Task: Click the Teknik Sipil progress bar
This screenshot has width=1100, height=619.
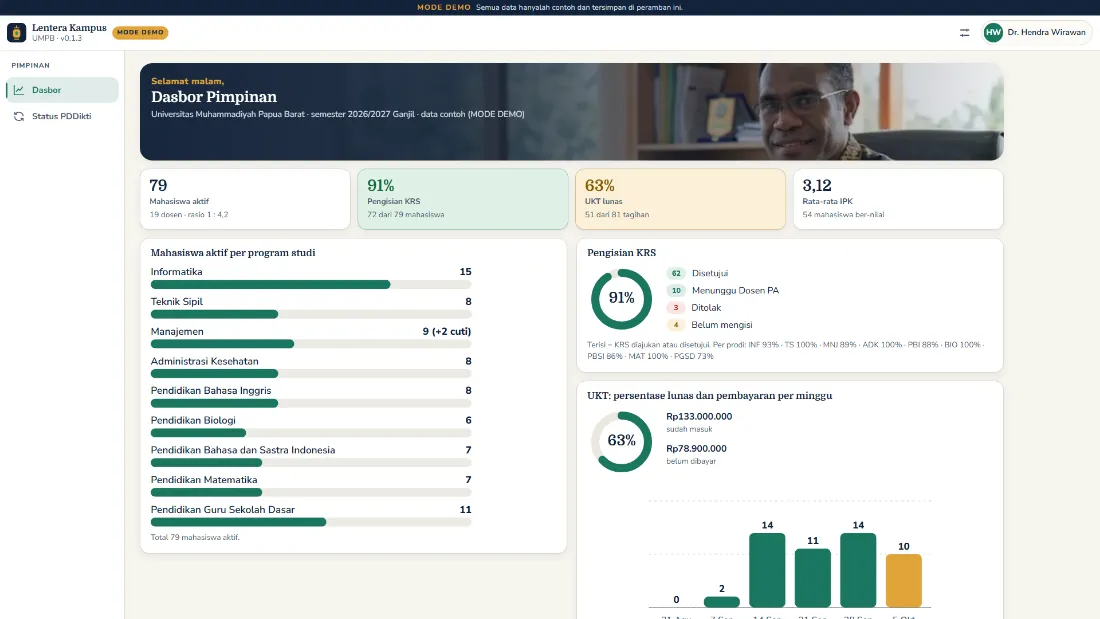Action: [x=311, y=314]
